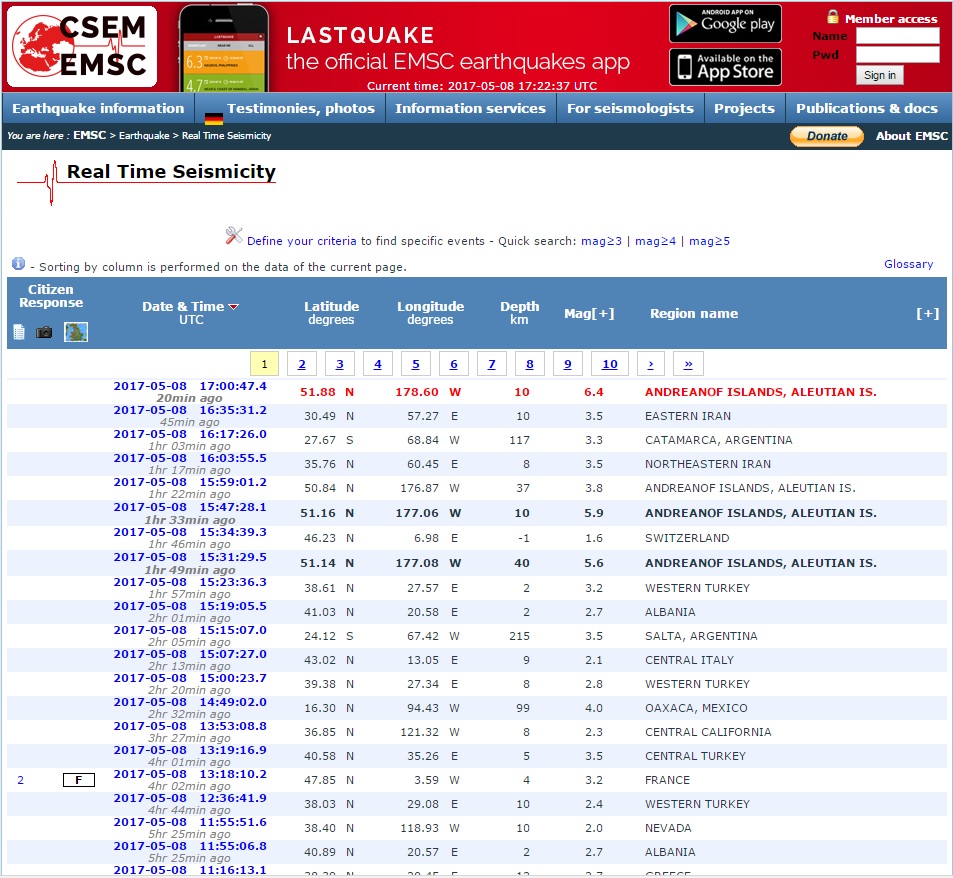Open the 11:55:51.6 Nevada event
The width and height of the screenshot is (953, 878).
click(x=190, y=821)
